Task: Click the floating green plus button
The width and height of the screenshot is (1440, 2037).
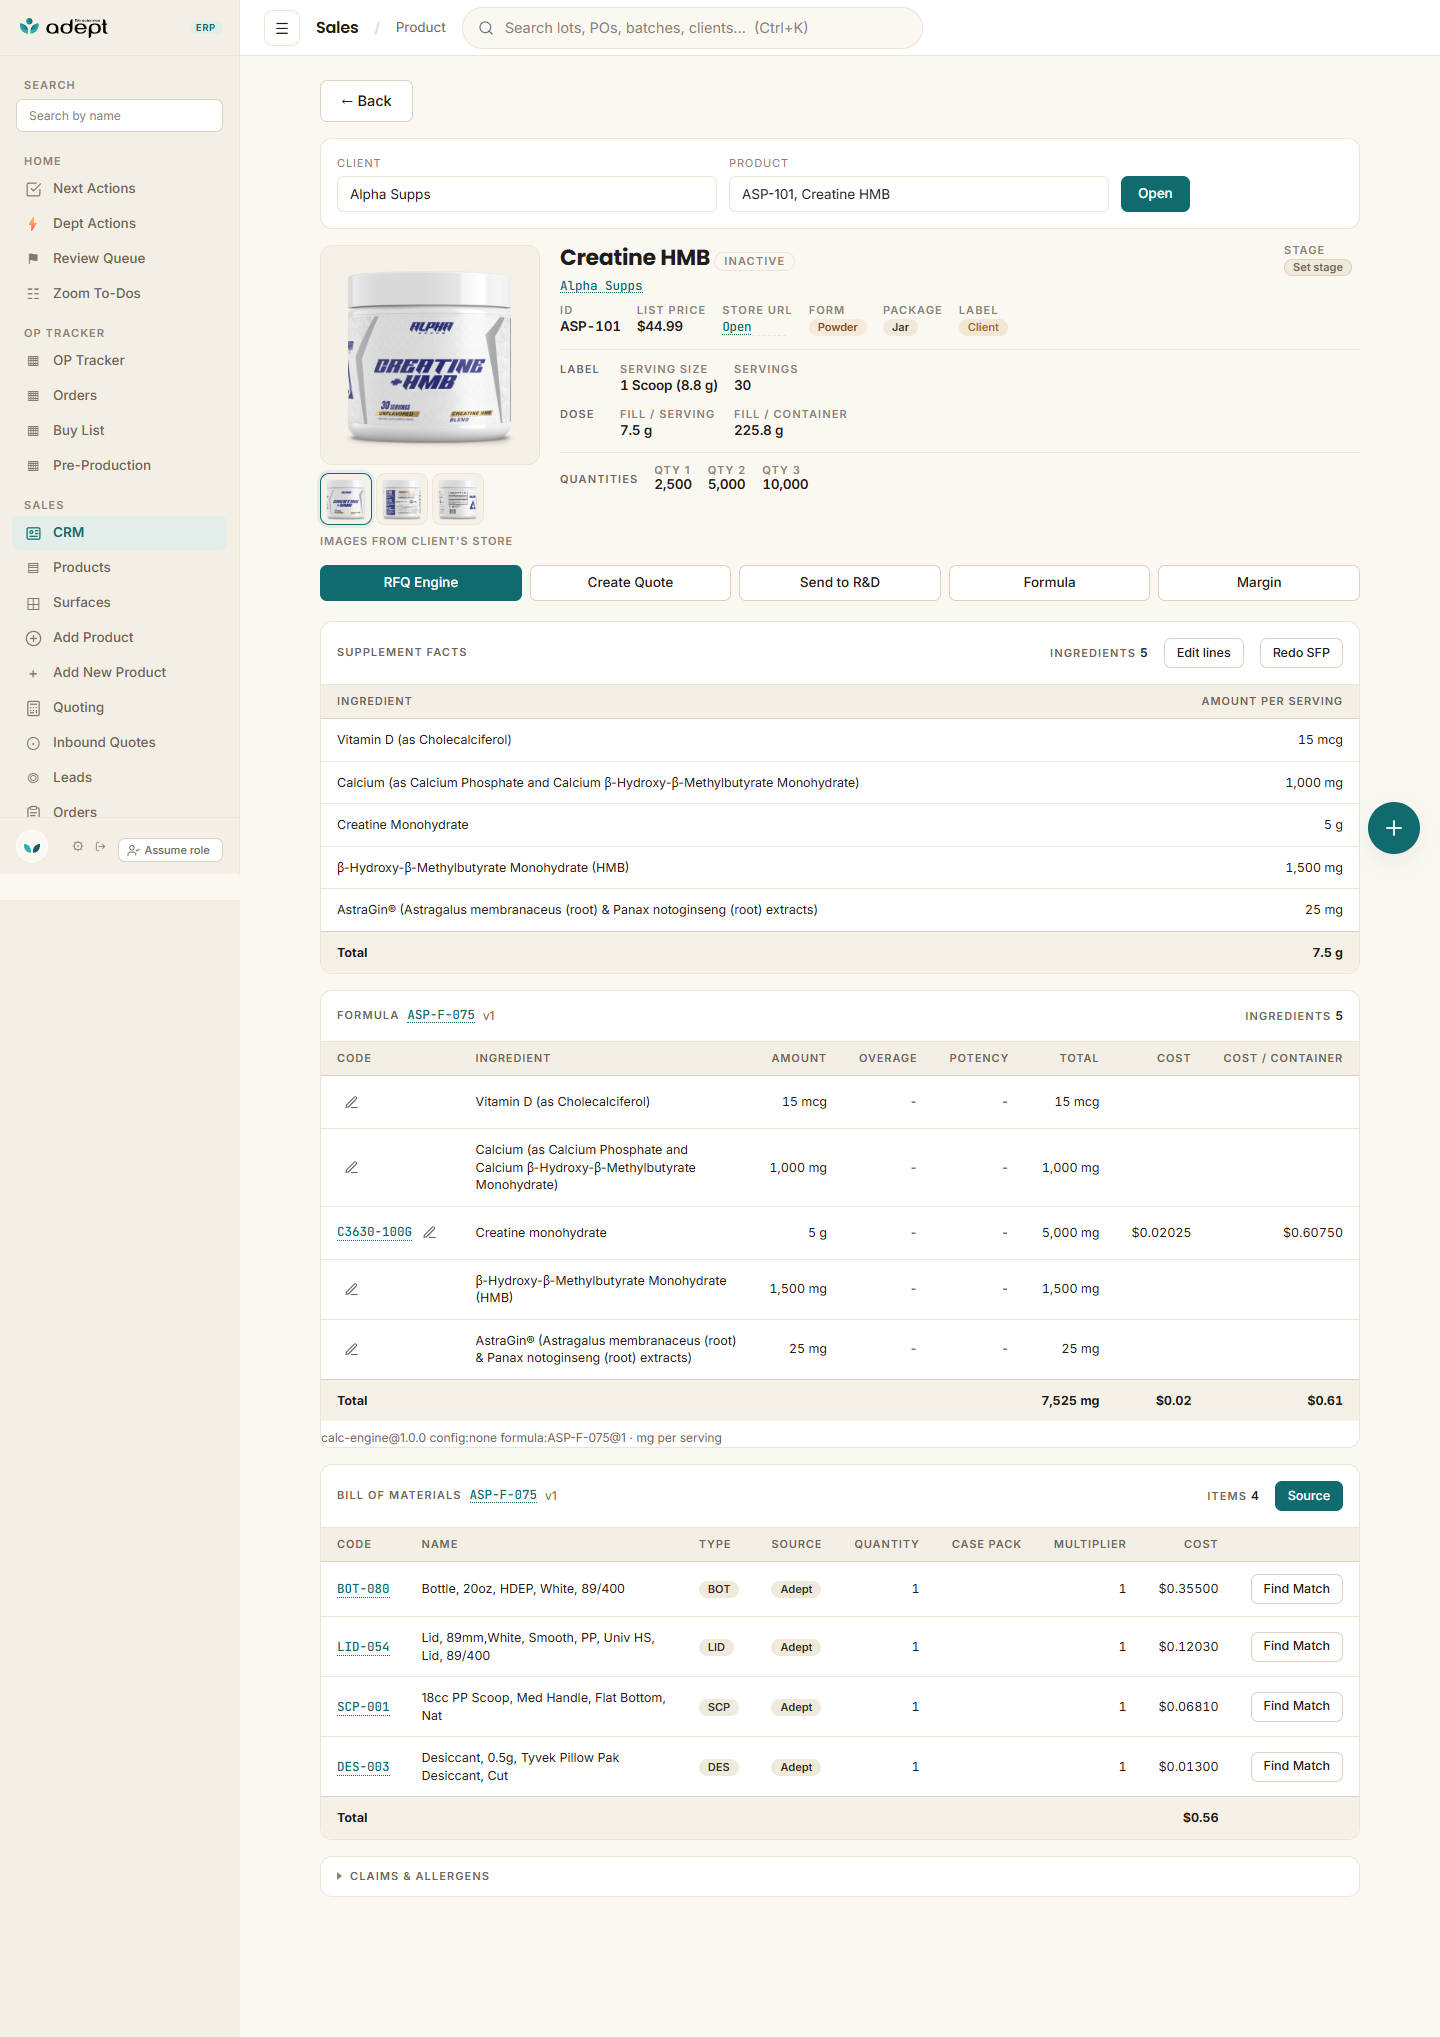Action: click(1394, 828)
